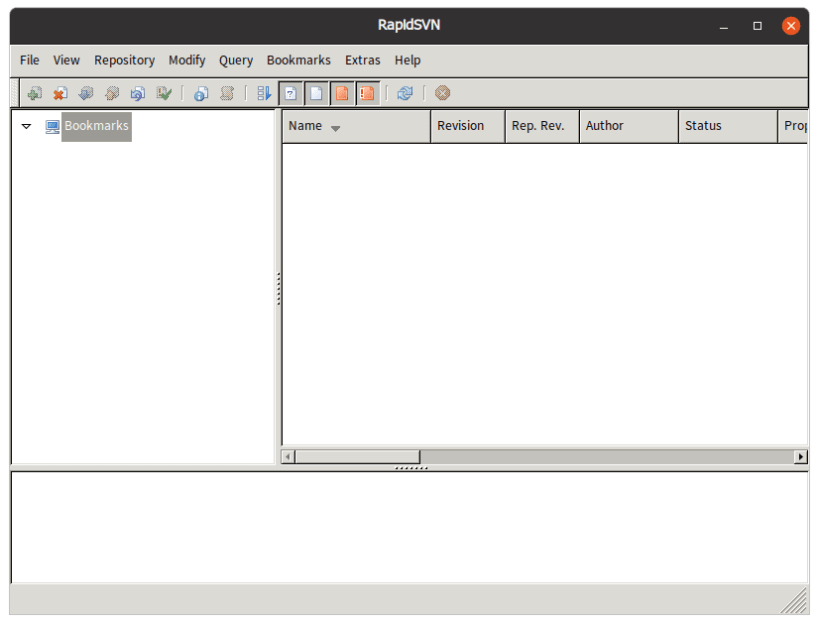
Task: Collapse the Bookmarks tree node
Action: tap(26, 126)
